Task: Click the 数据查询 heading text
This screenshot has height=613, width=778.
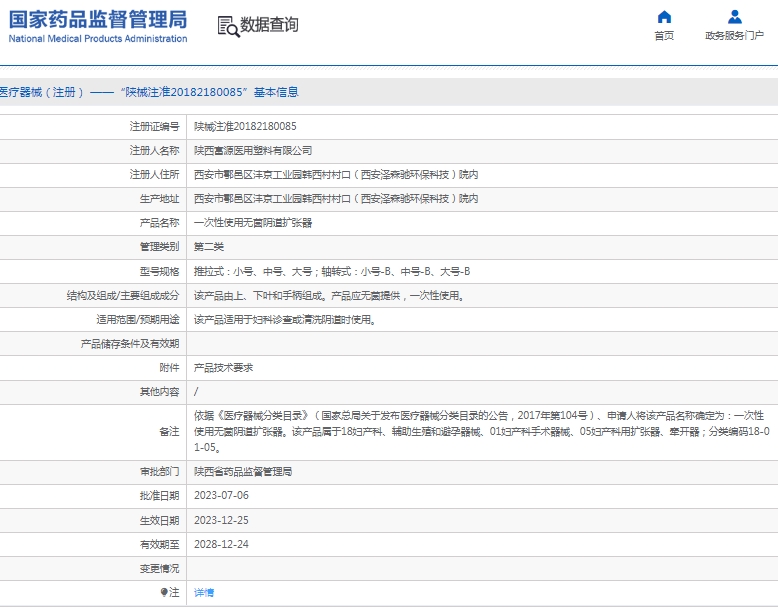Action: (269, 24)
